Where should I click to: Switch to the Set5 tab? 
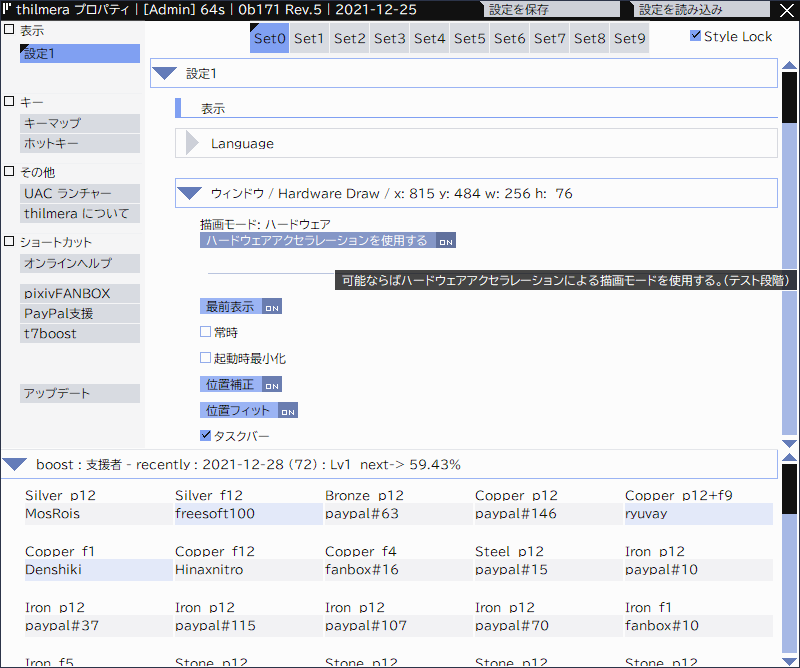tap(469, 38)
